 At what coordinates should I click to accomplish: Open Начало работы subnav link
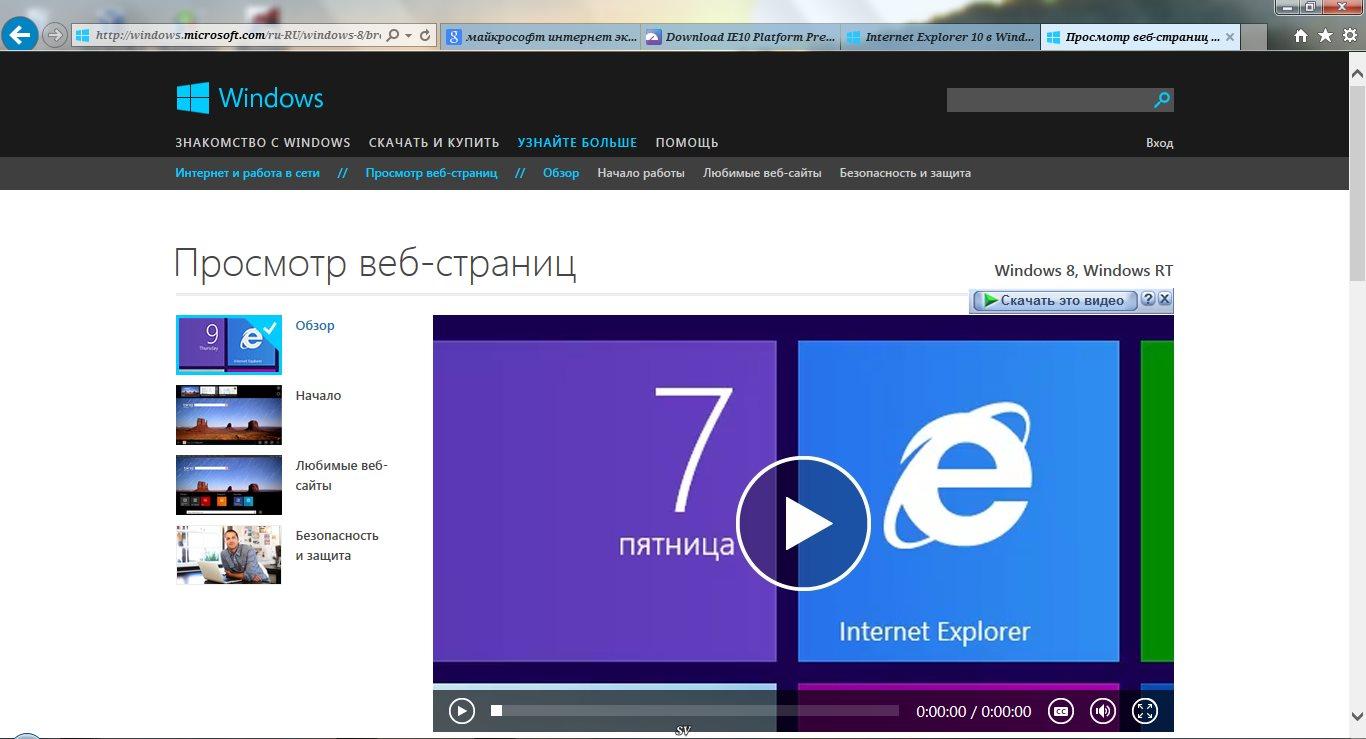tap(641, 173)
